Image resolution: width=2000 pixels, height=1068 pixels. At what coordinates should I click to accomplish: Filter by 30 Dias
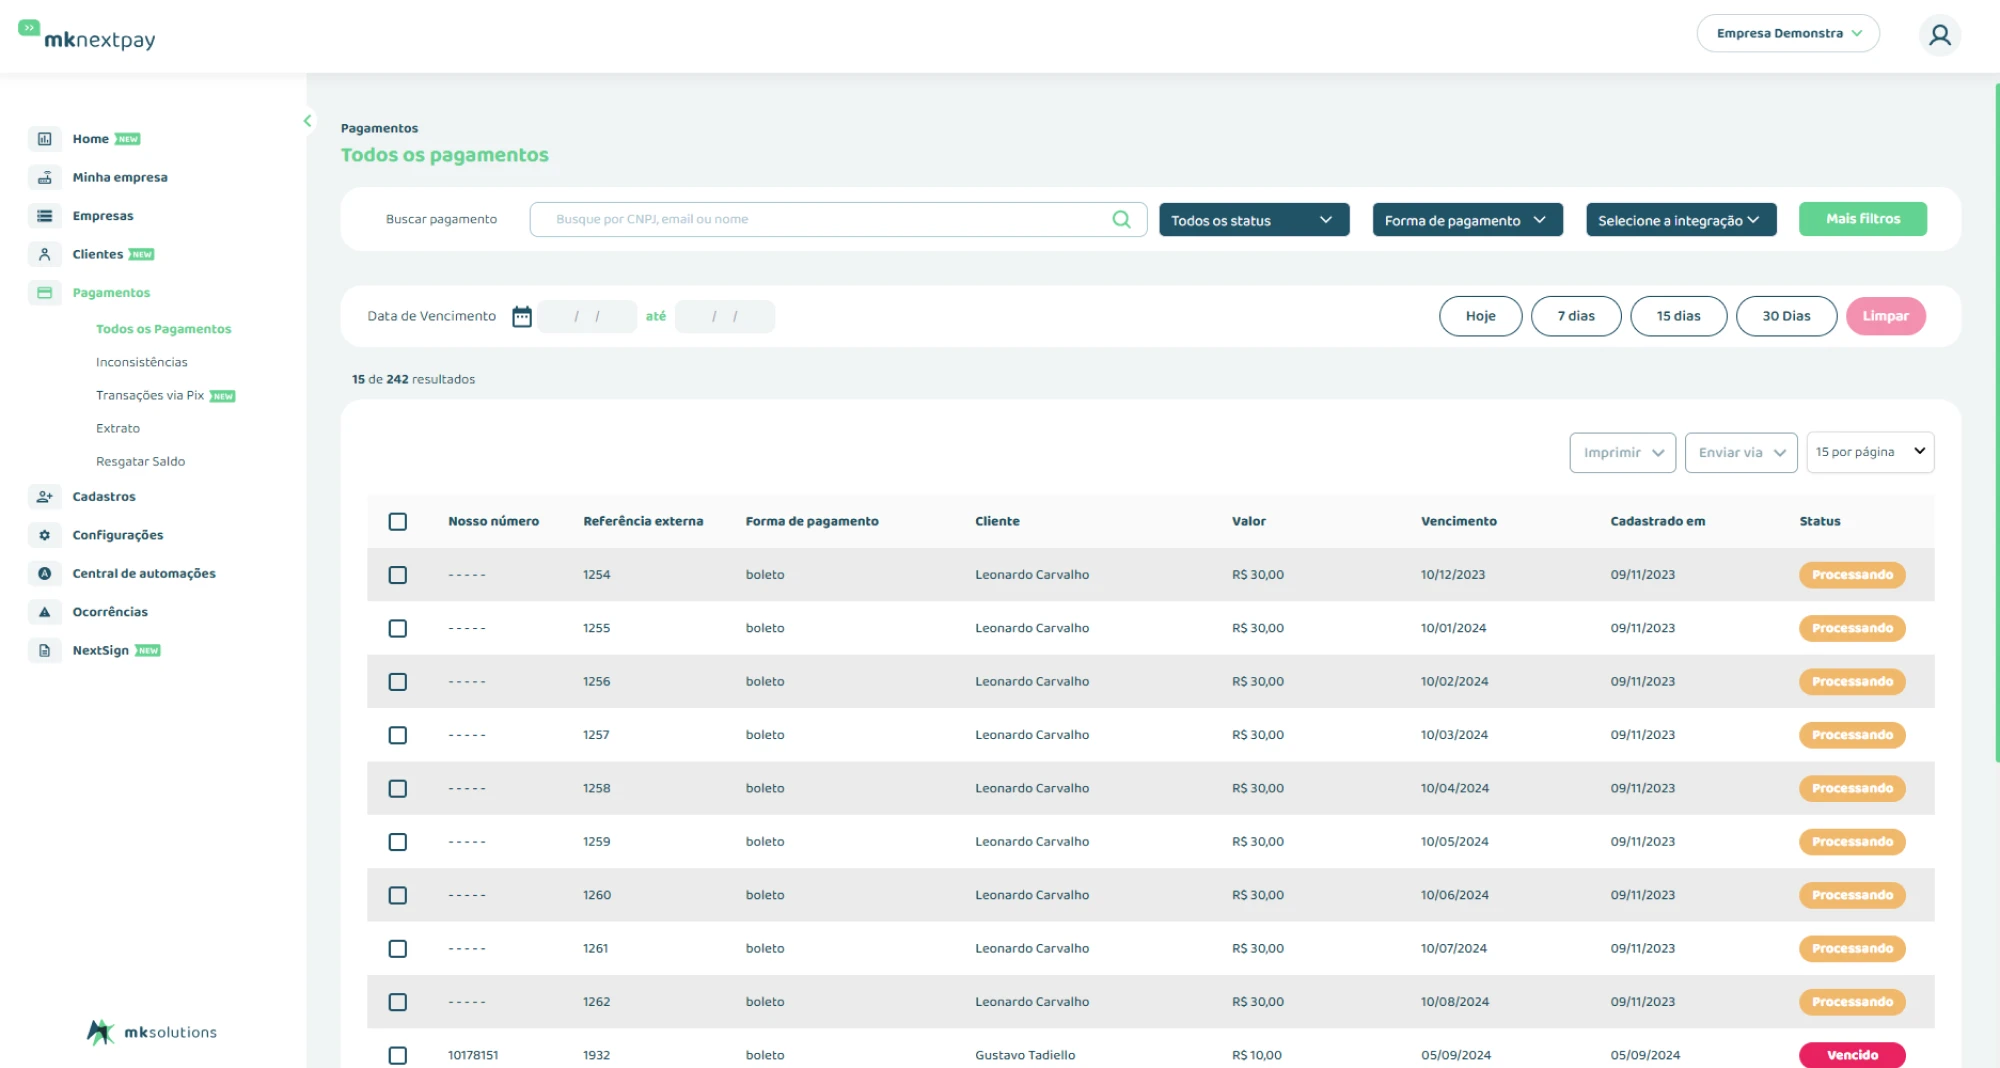(1786, 316)
